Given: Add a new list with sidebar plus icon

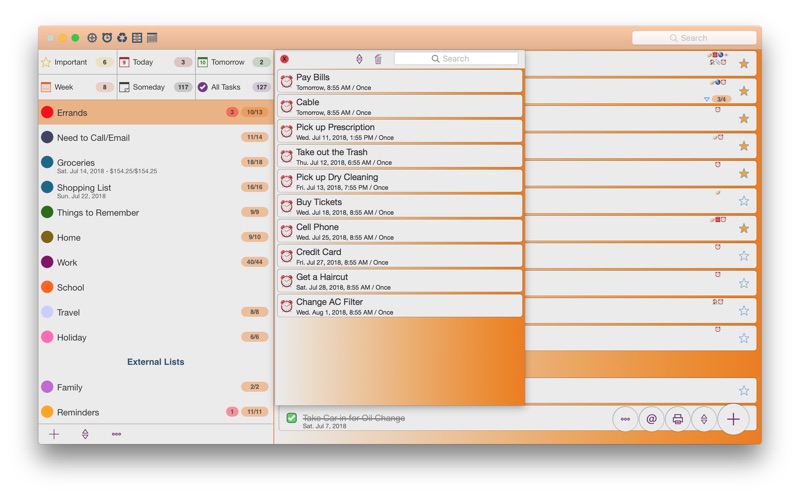Looking at the screenshot, I should click(x=54, y=434).
